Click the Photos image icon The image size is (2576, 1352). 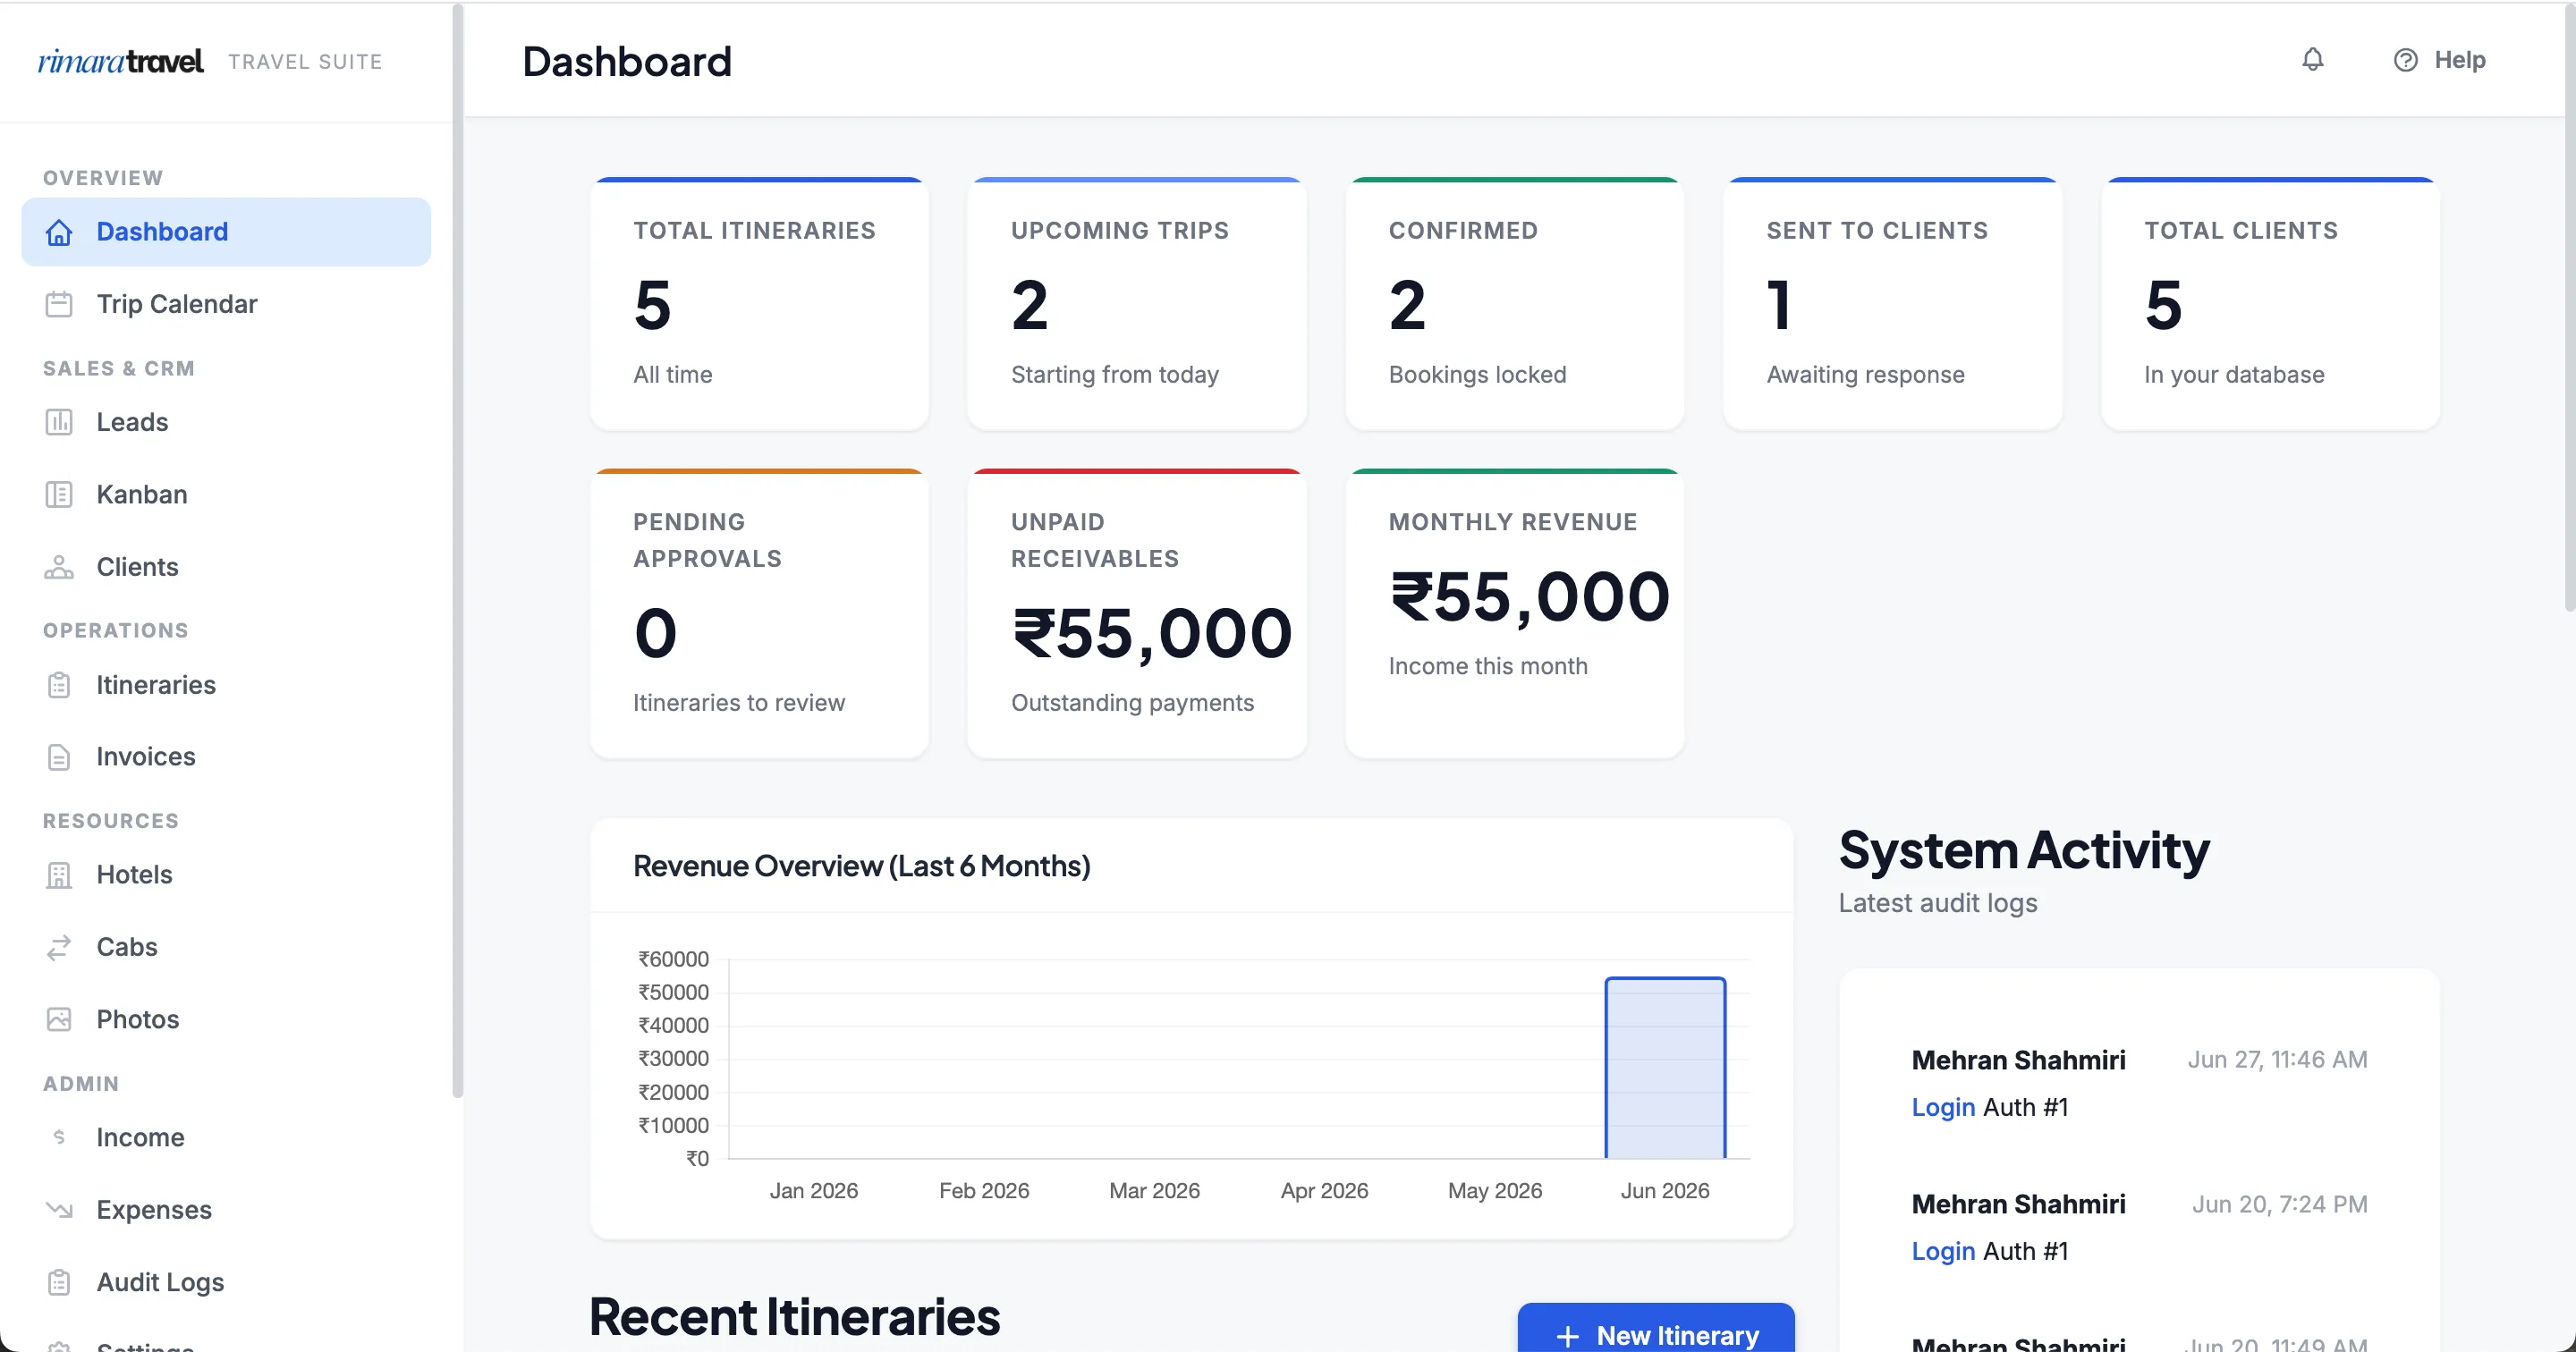59,1019
